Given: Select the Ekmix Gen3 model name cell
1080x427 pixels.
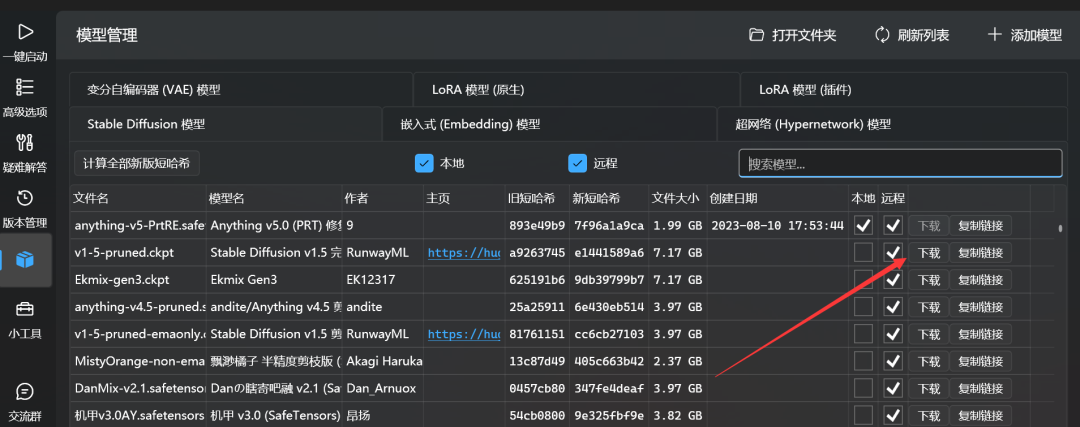Looking at the screenshot, I should pos(273,280).
